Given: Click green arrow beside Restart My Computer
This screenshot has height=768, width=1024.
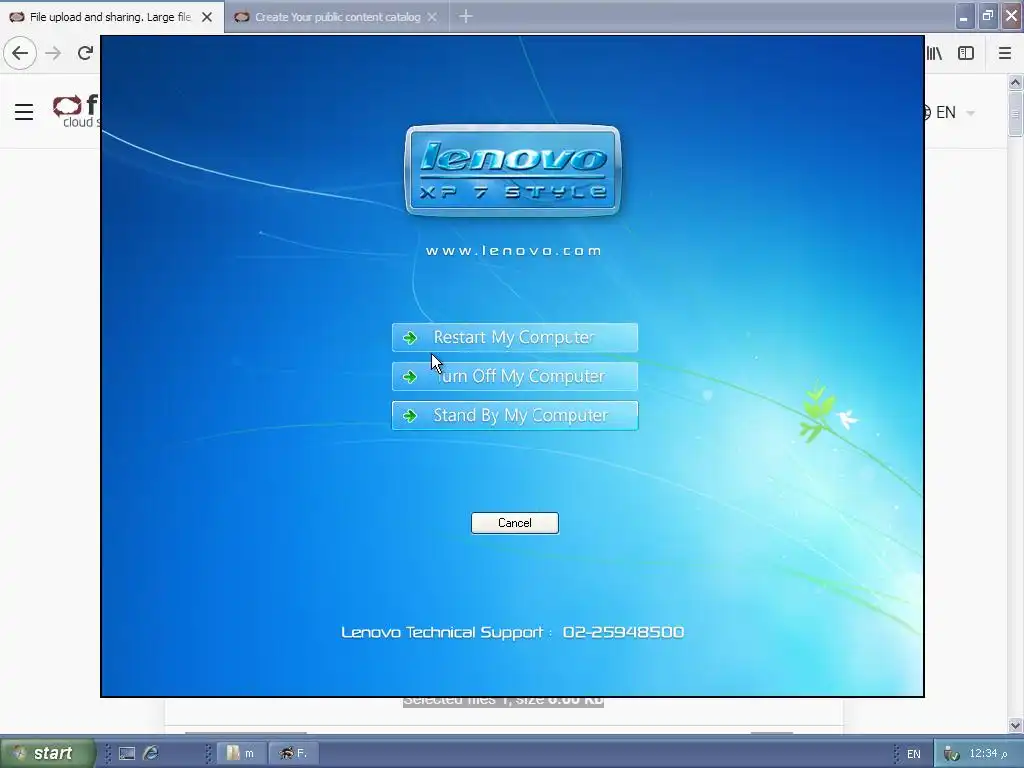Looking at the screenshot, I should tap(410, 338).
